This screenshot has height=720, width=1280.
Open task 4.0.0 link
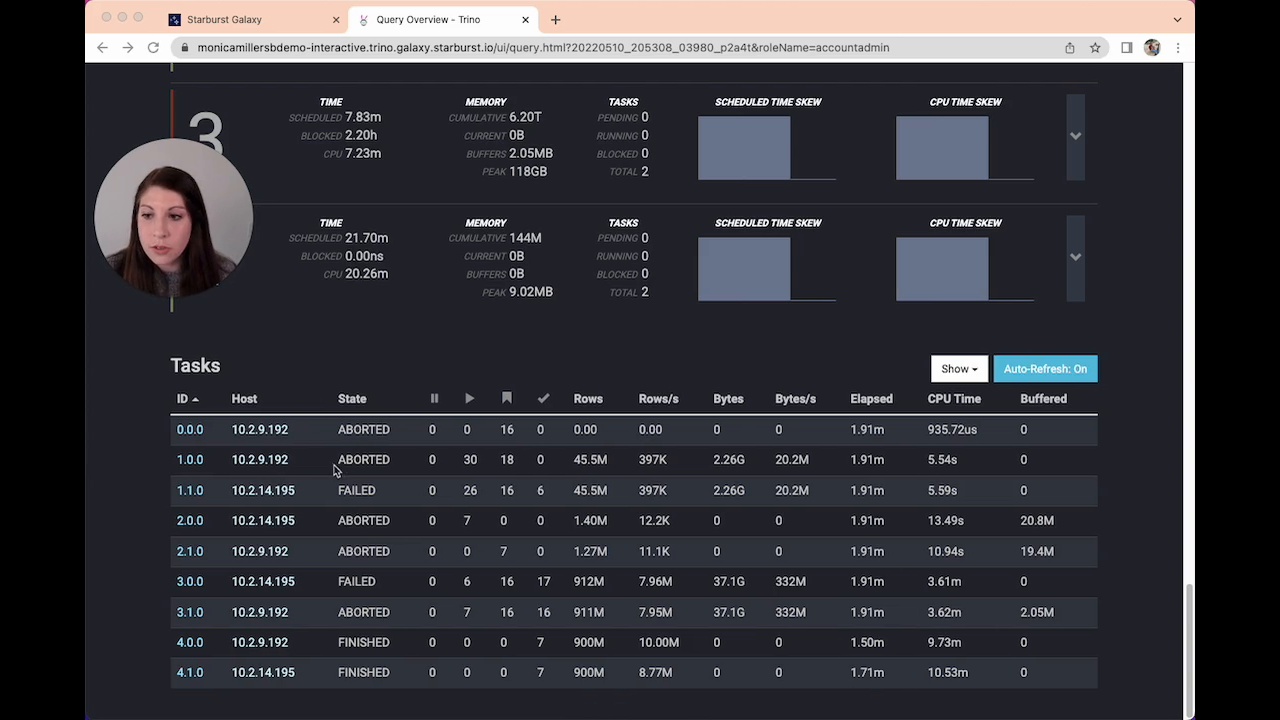[190, 643]
